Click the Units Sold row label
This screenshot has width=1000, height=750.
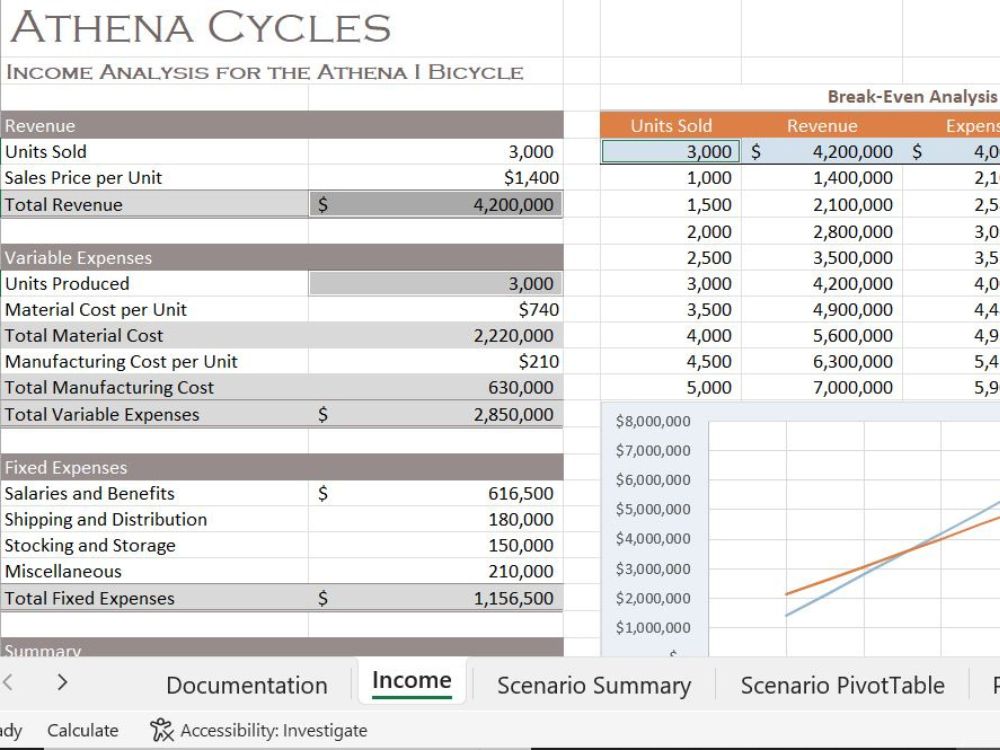tap(46, 152)
